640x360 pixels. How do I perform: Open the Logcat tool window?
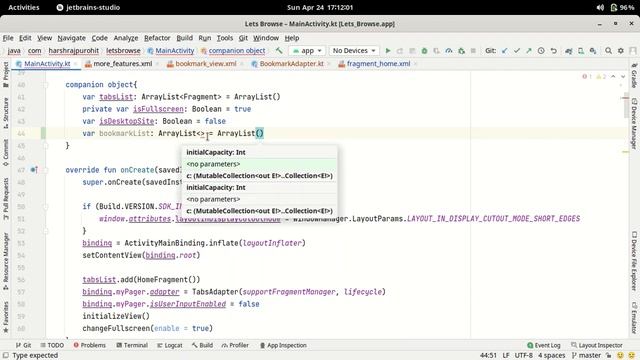170,345
